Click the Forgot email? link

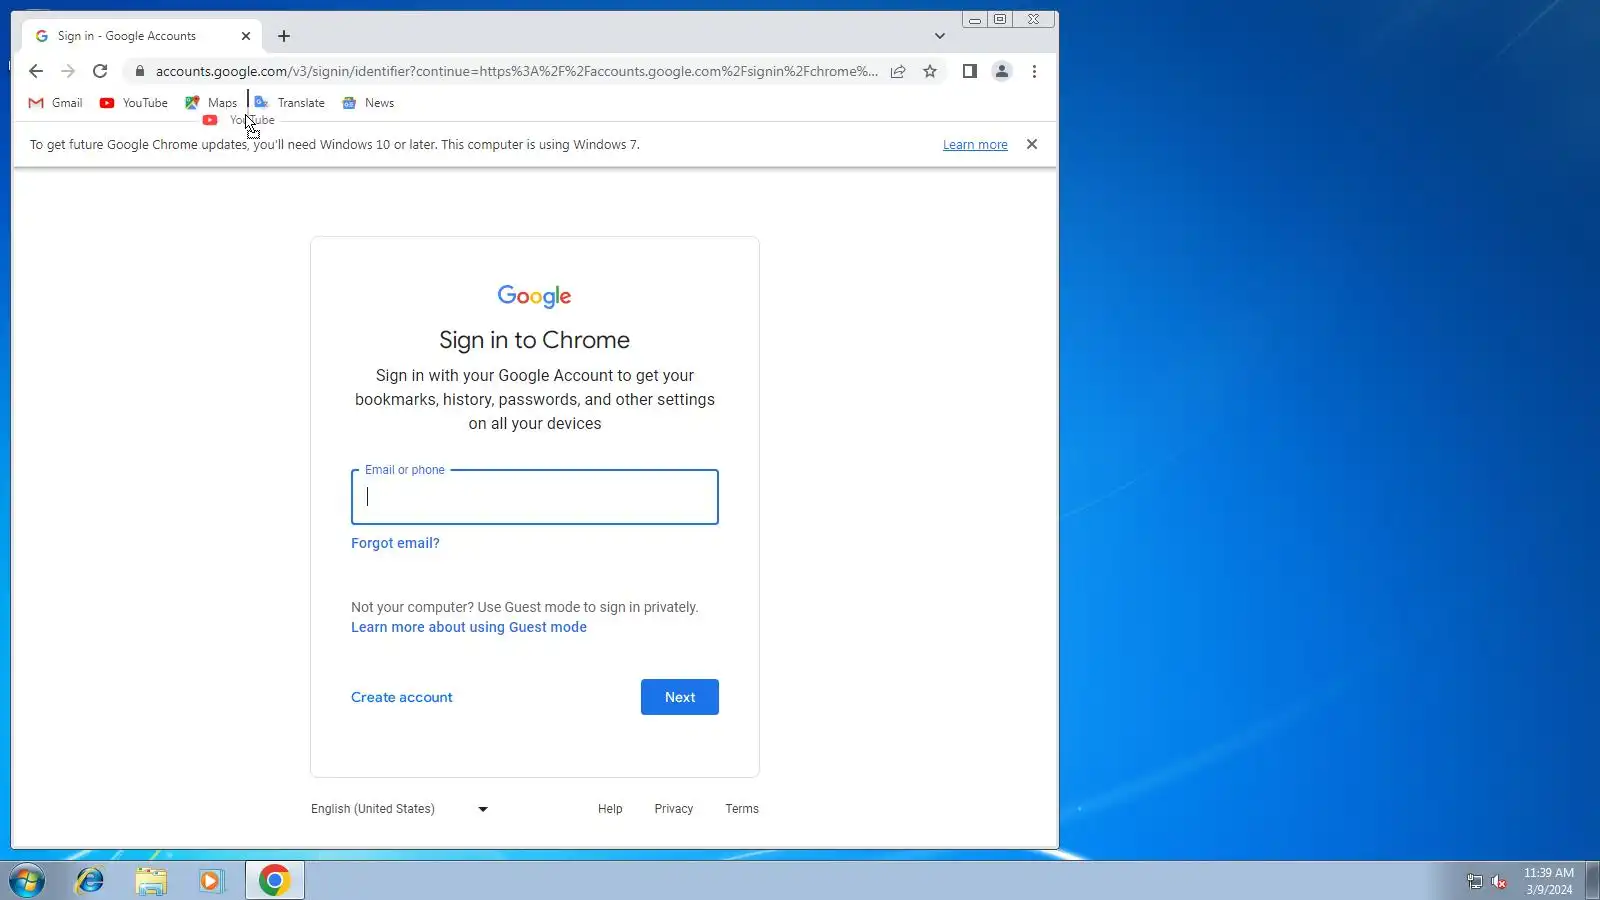click(x=395, y=543)
